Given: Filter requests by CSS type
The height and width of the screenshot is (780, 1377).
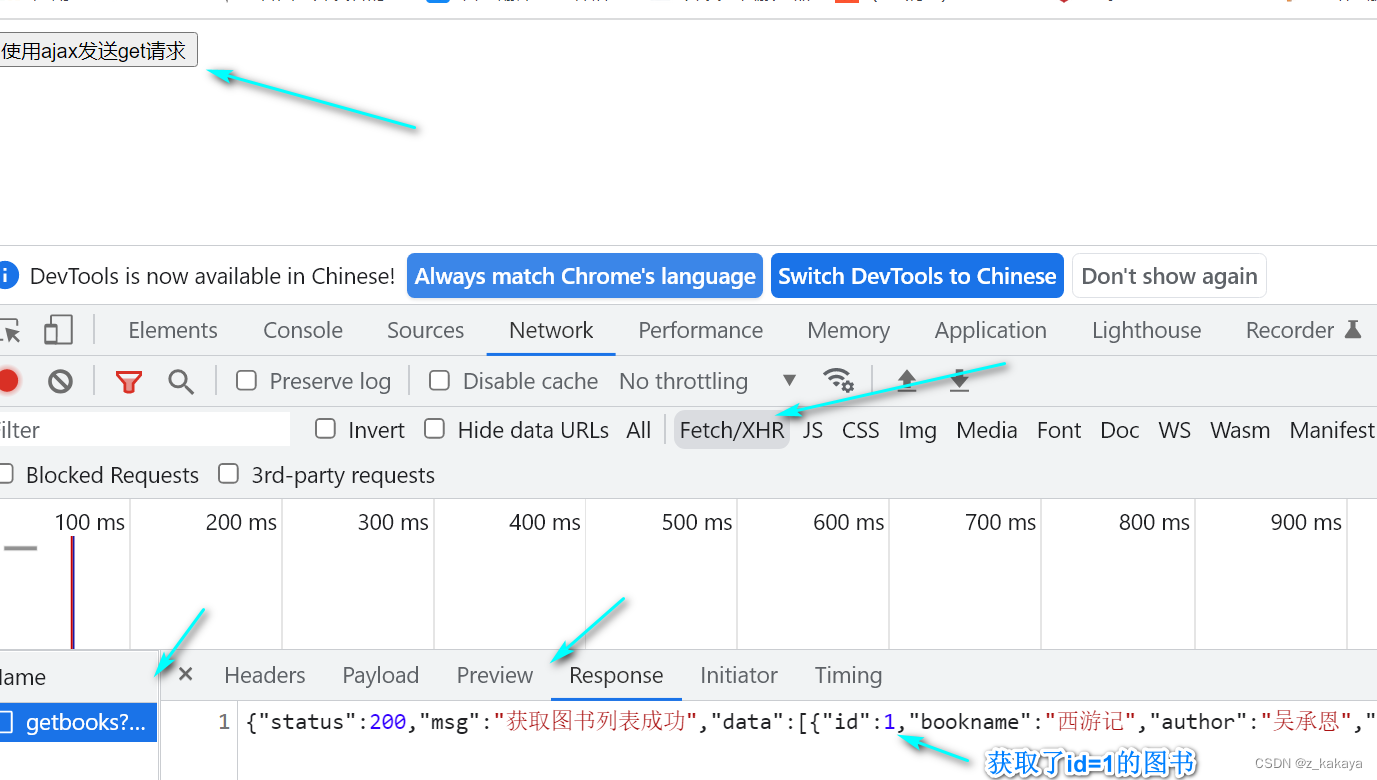Looking at the screenshot, I should [860, 430].
